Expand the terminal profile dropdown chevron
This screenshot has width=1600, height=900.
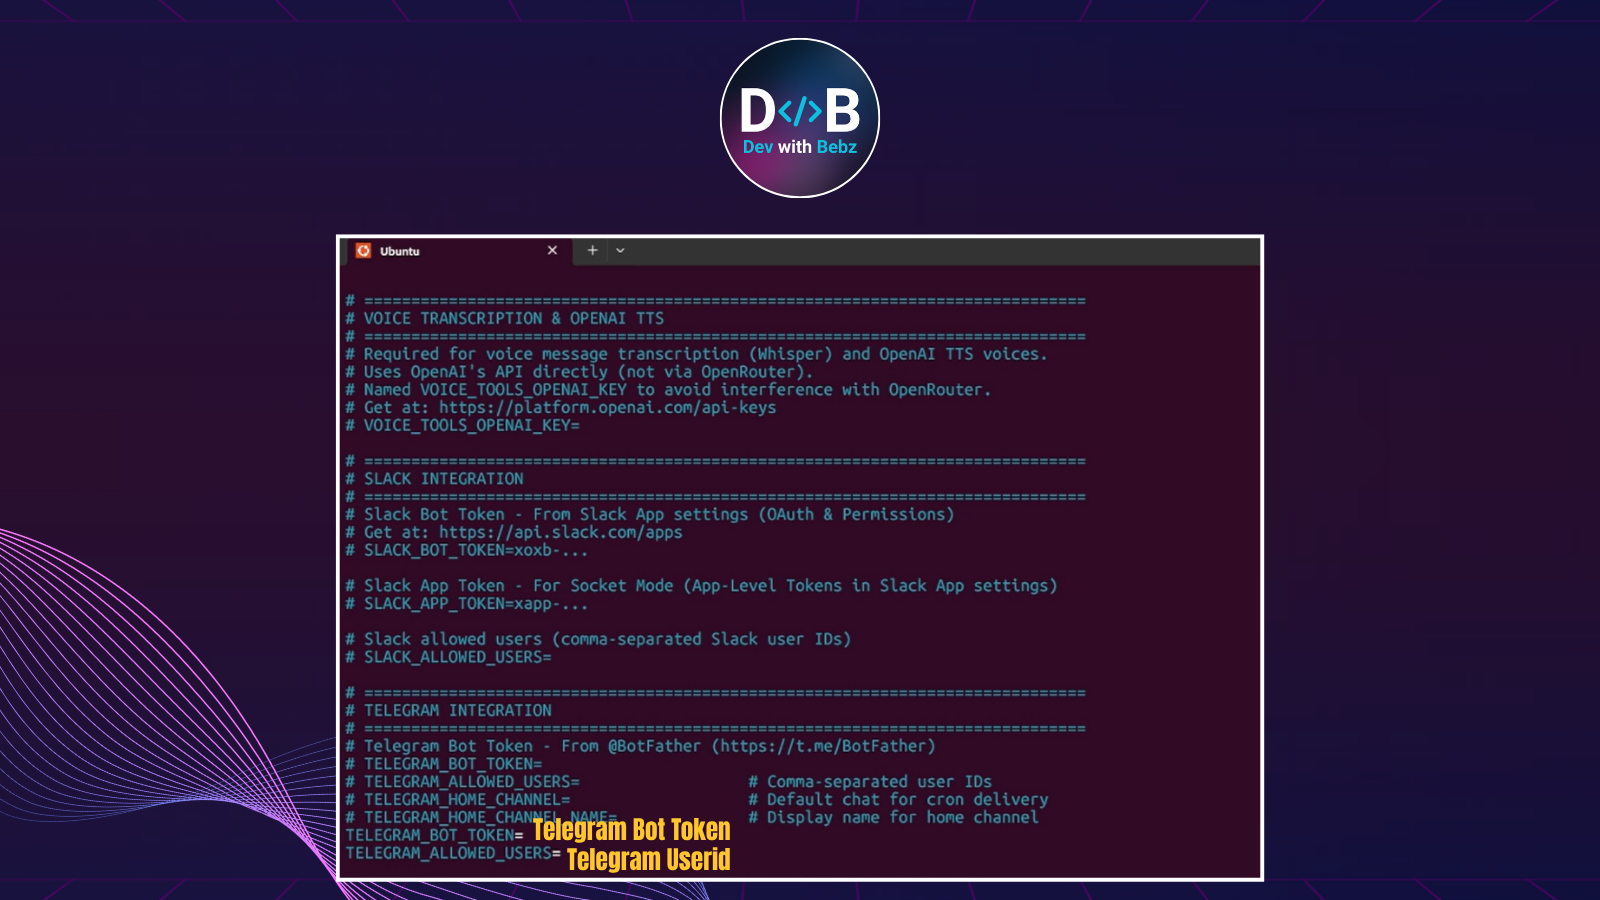(620, 250)
